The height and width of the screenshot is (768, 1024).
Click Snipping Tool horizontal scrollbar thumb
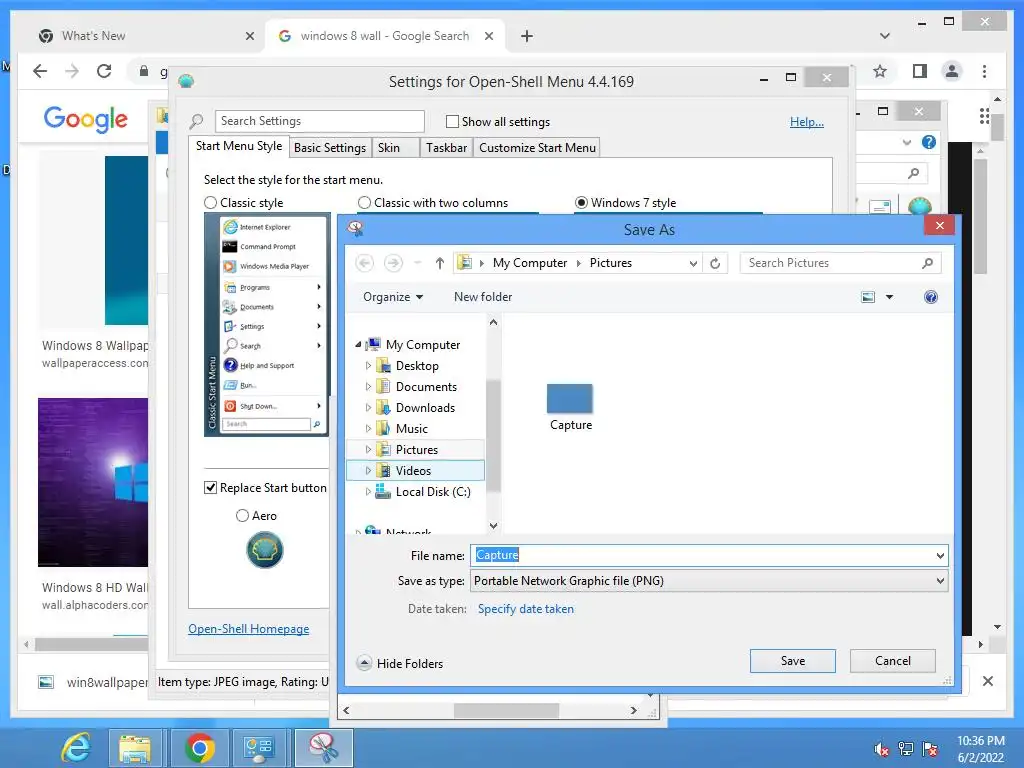(506, 710)
